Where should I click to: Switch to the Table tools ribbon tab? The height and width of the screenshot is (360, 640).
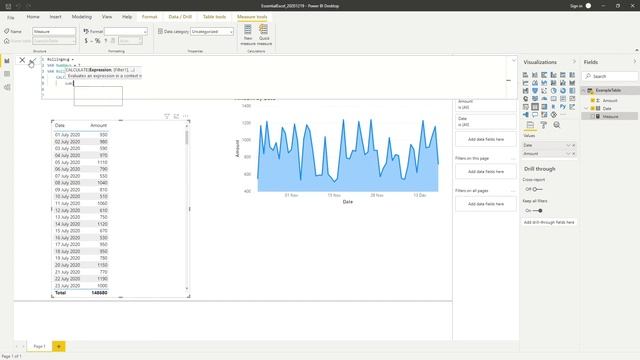(214, 17)
